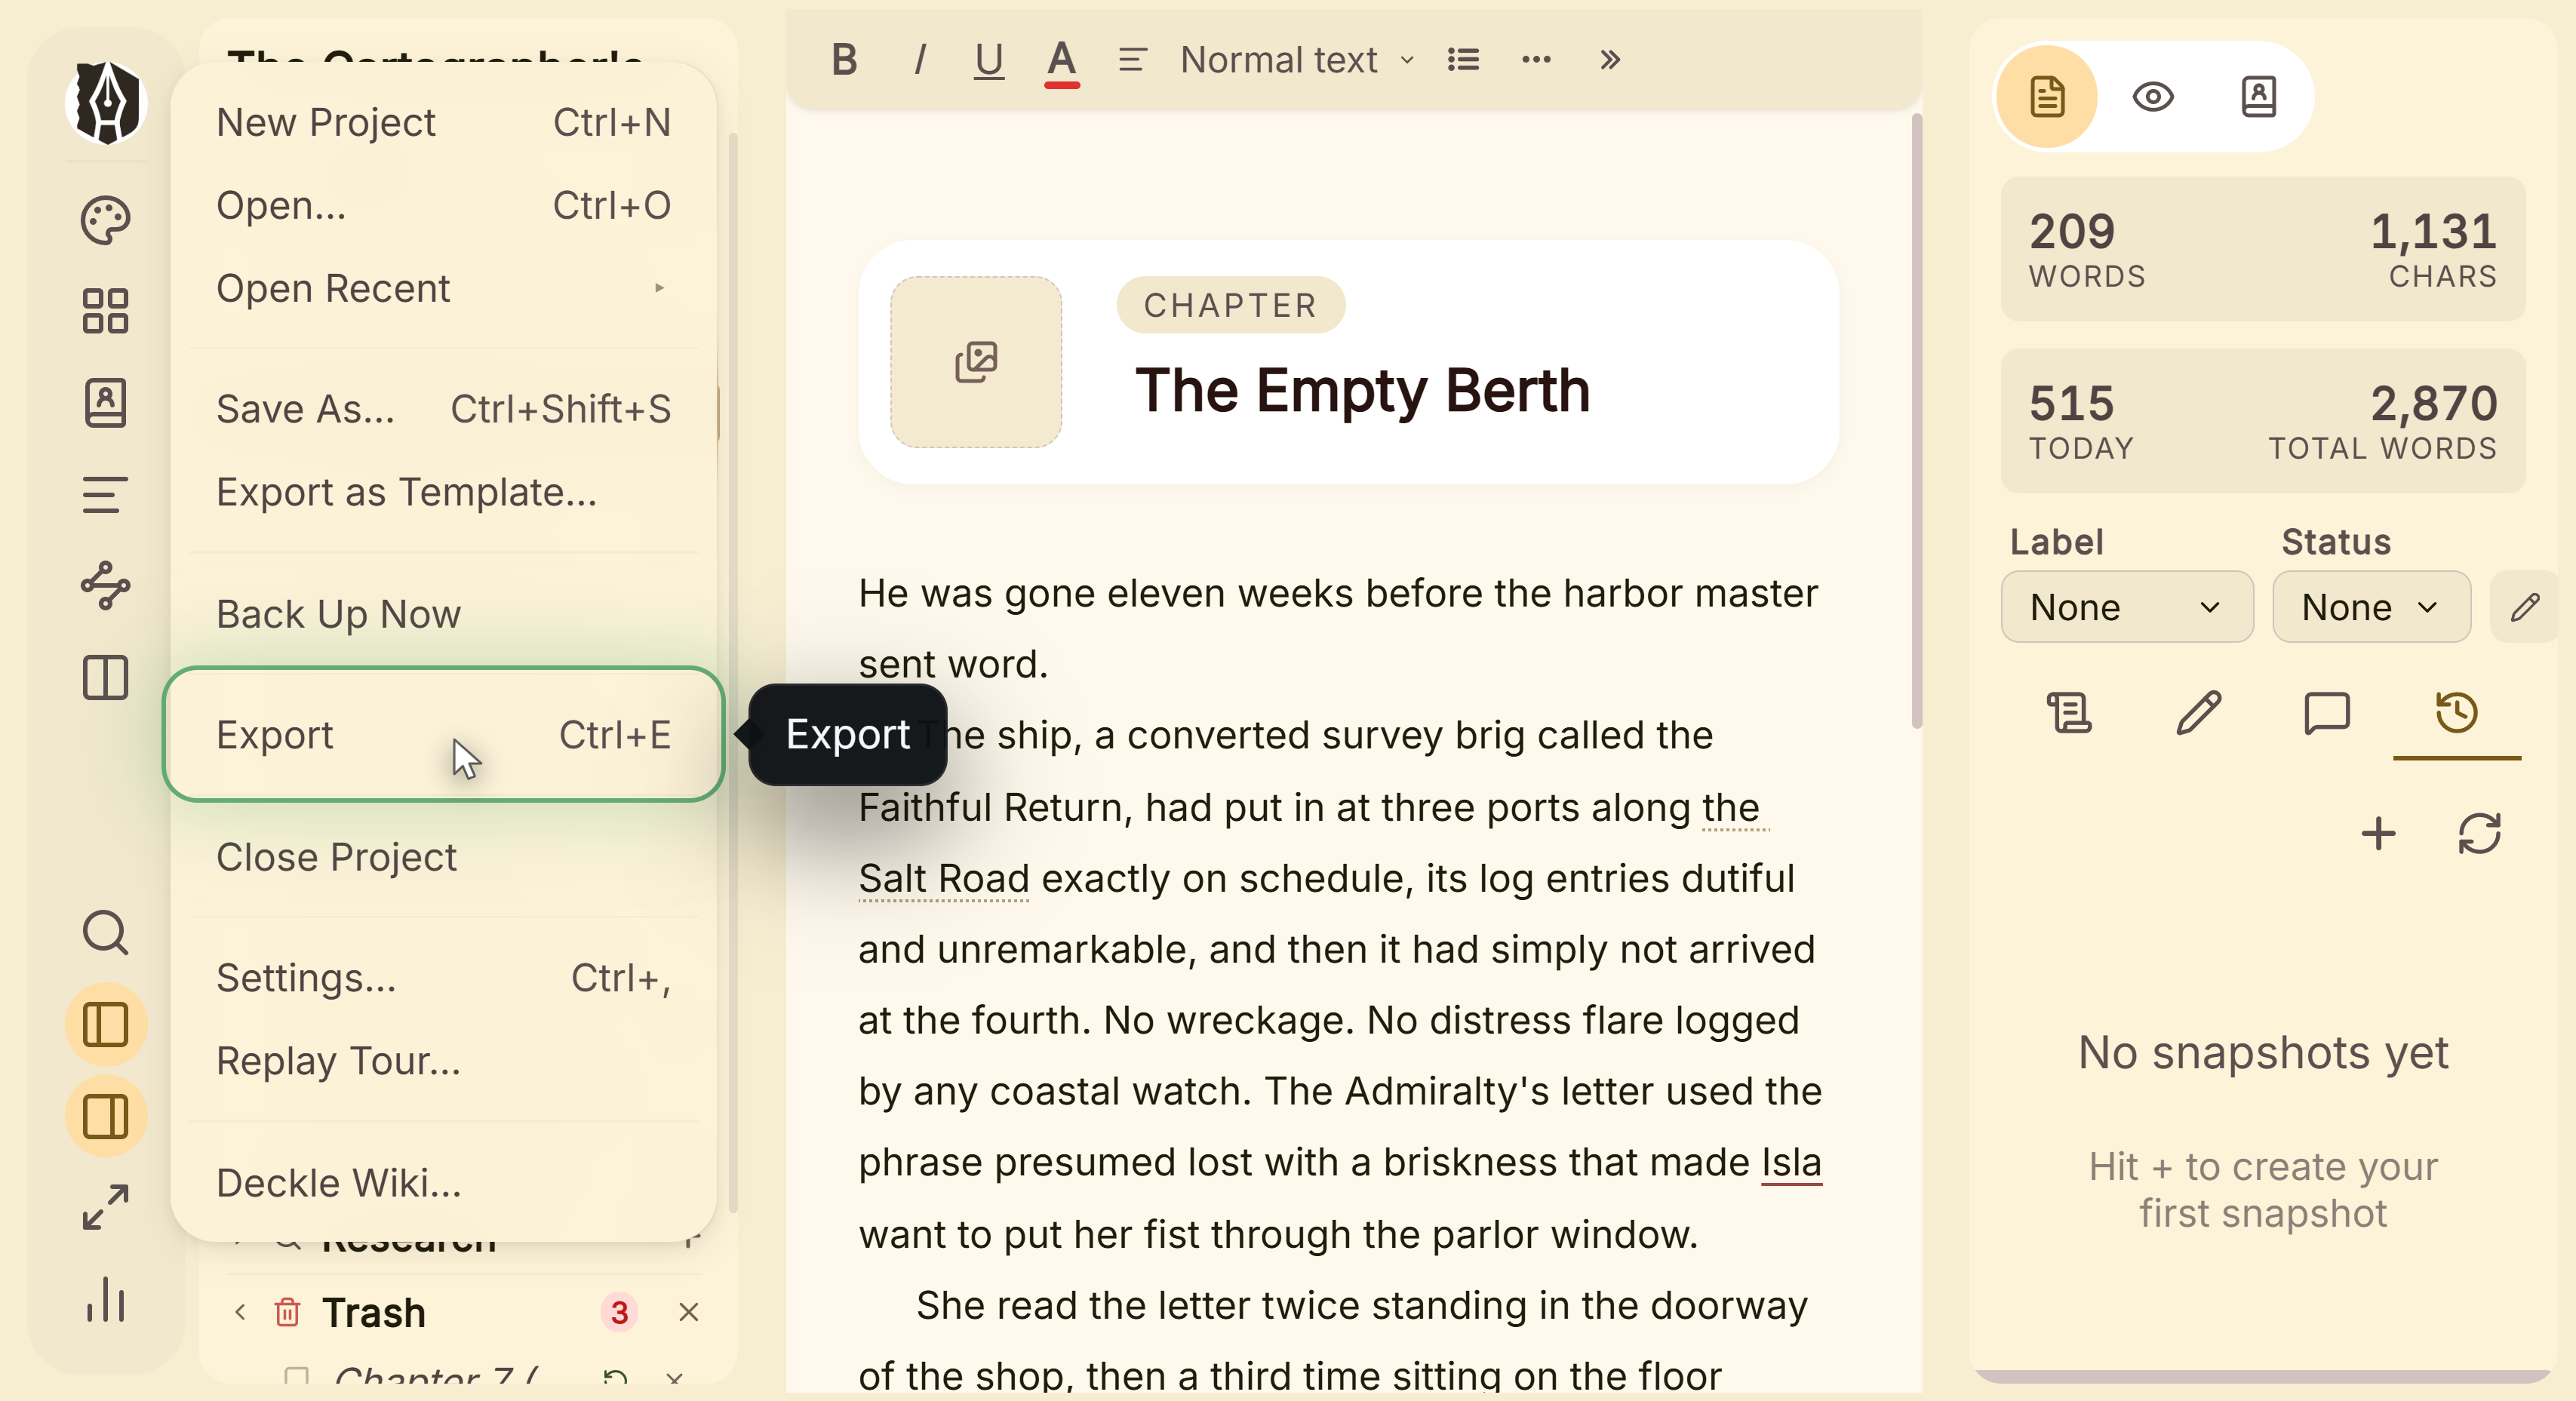This screenshot has width=2576, height=1401.
Task: Click the CHAPTER type badge
Action: (x=1231, y=305)
